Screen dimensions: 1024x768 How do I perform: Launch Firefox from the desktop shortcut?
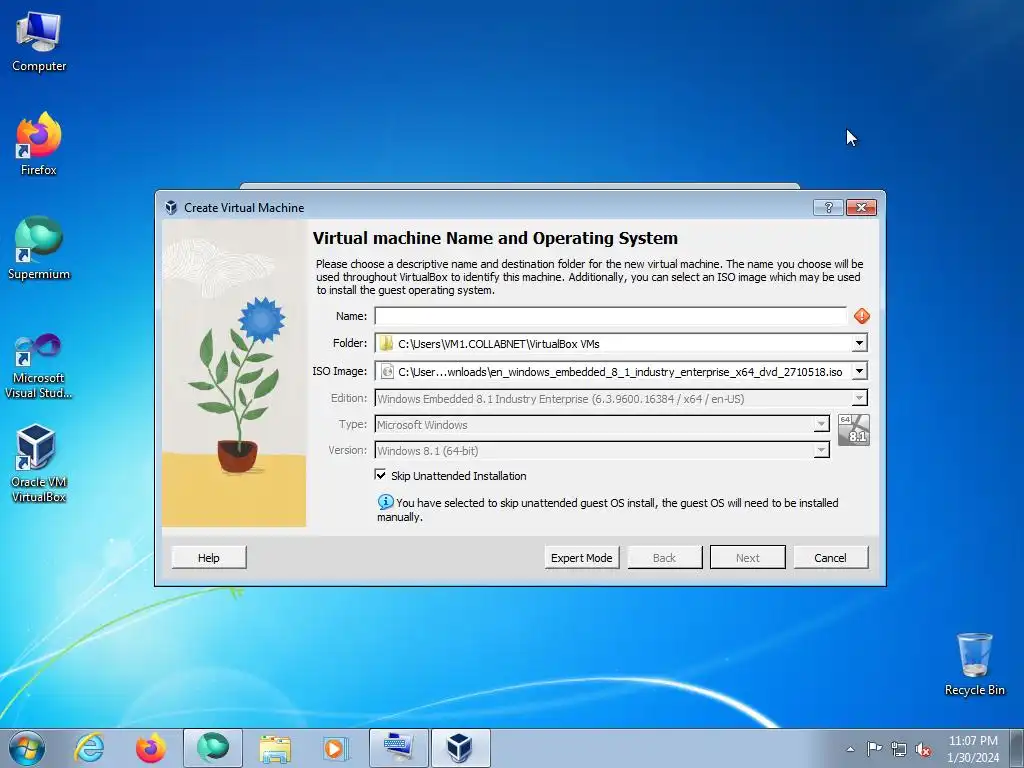[x=39, y=144]
